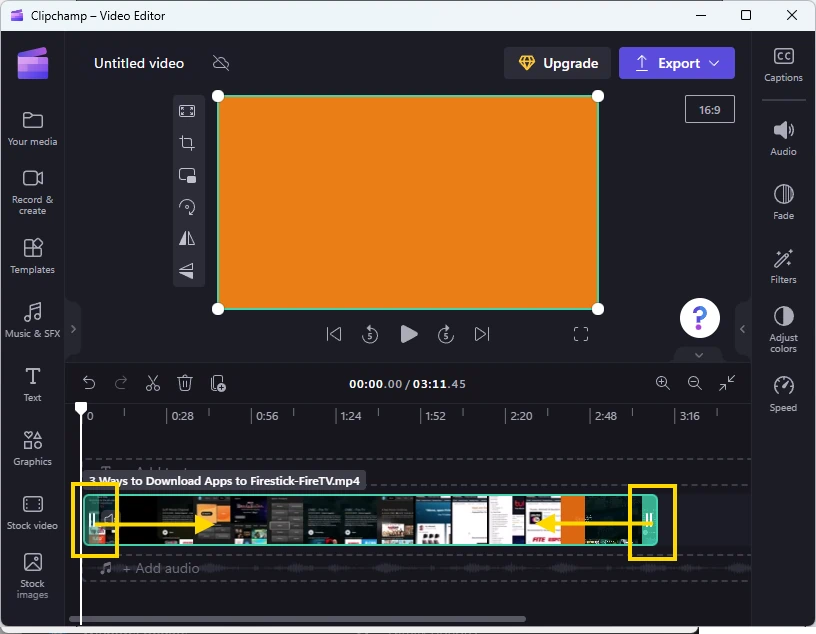The height and width of the screenshot is (634, 816).
Task: Zoom out on the timeline
Action: (x=695, y=383)
